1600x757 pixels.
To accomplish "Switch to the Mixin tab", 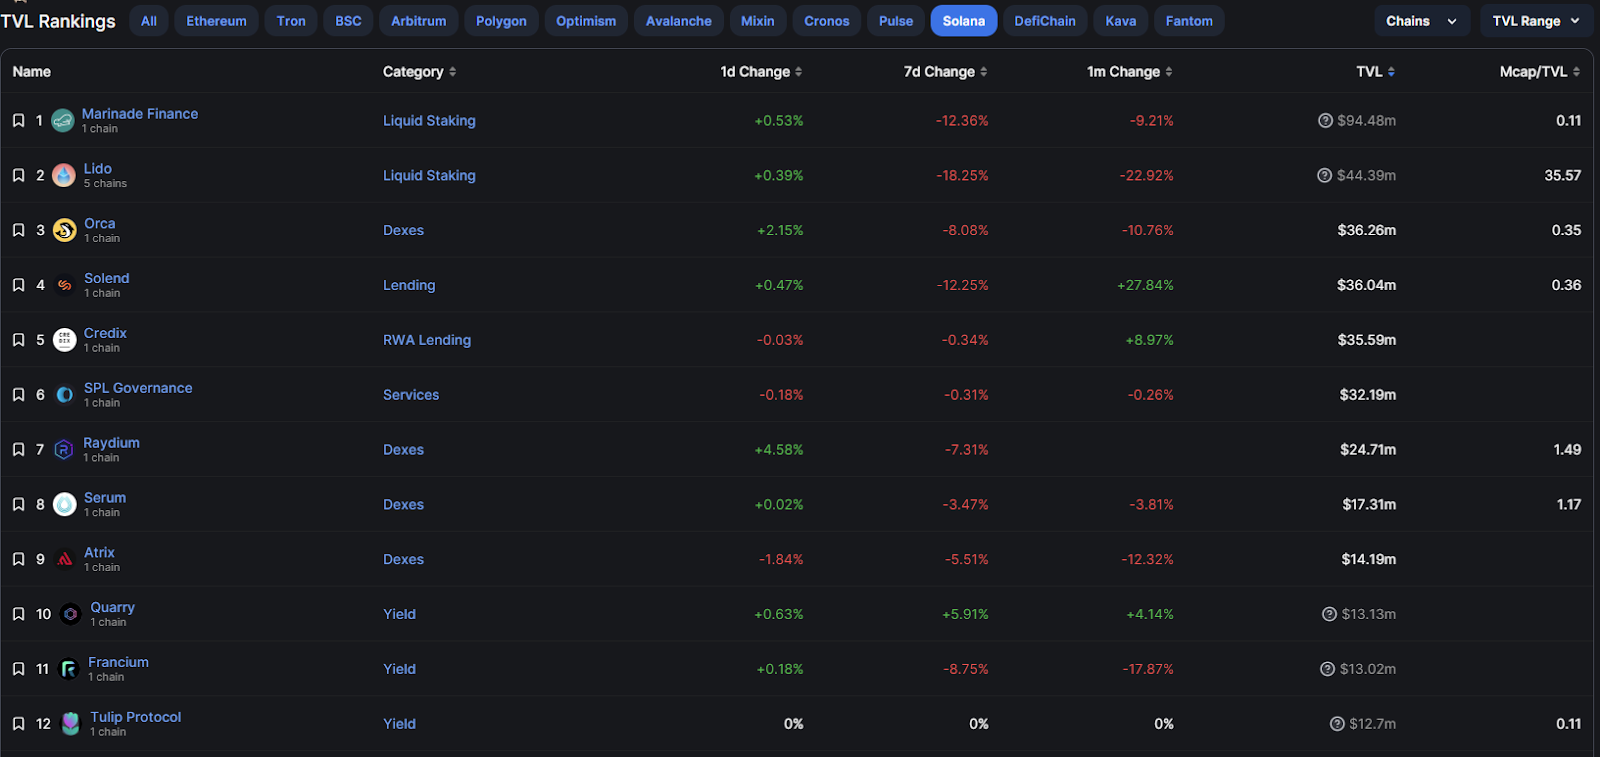I will [x=758, y=21].
